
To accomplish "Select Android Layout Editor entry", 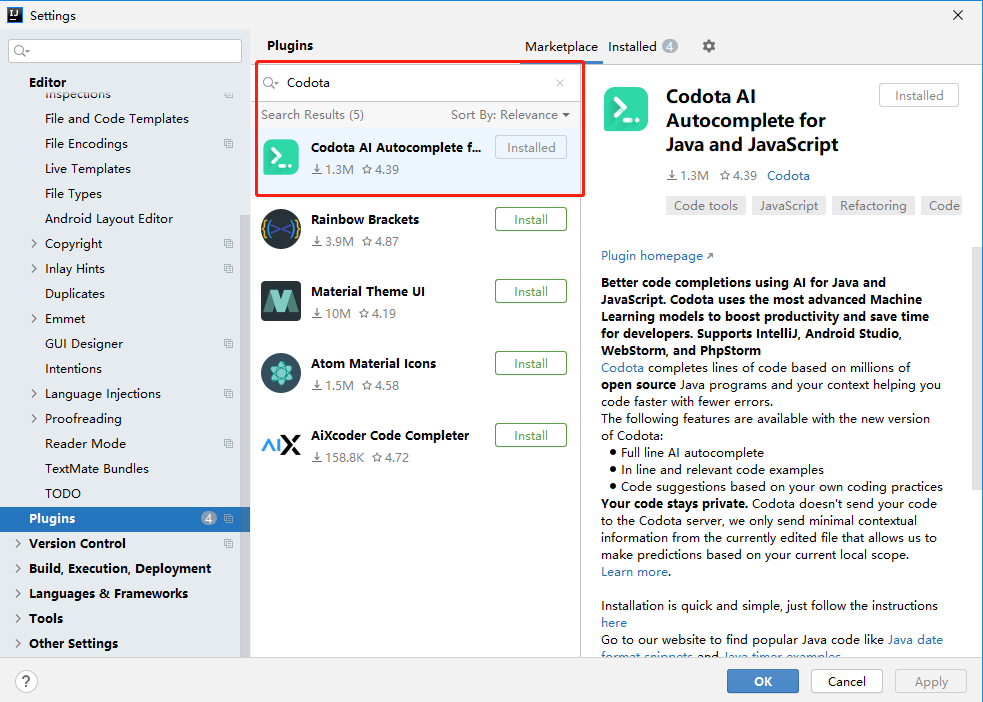I will 108,219.
